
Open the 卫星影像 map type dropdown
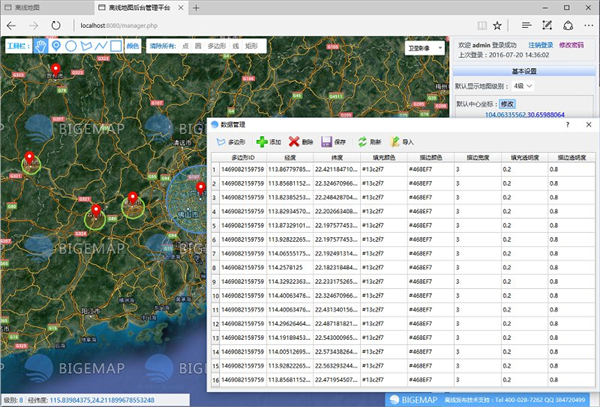pyautogui.click(x=427, y=47)
